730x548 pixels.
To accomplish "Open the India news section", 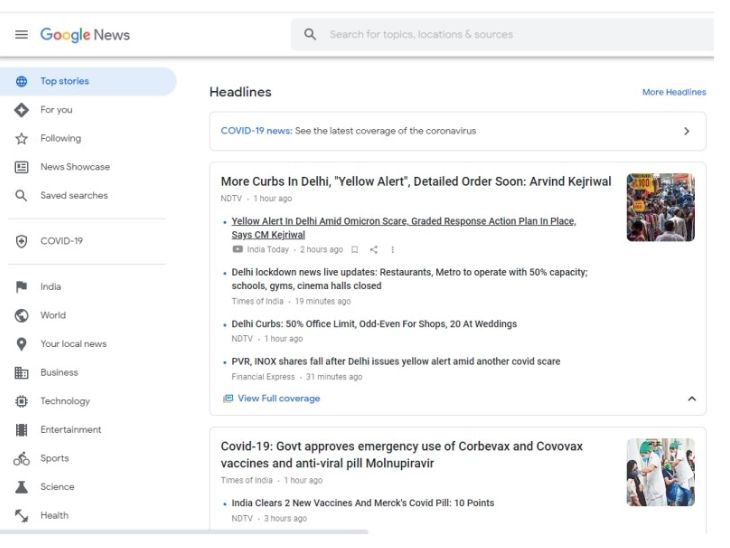I will pyautogui.click(x=51, y=287).
